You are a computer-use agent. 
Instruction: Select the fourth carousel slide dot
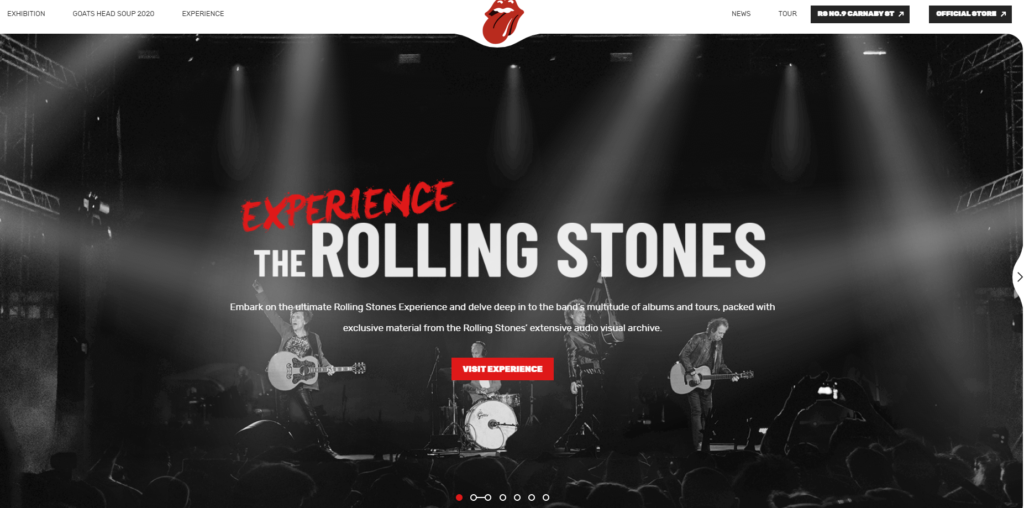click(502, 498)
